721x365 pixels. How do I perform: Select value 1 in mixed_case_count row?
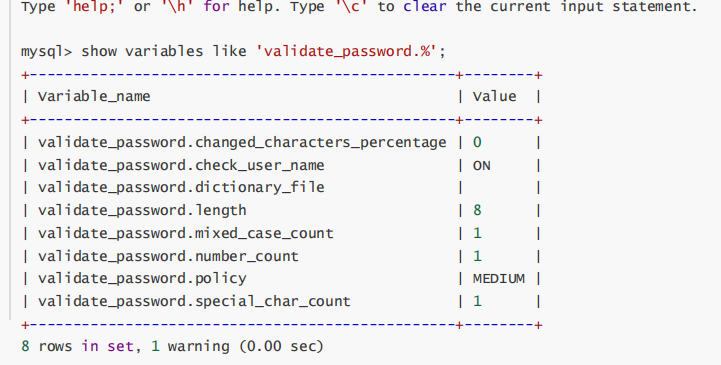pyautogui.click(x=477, y=233)
